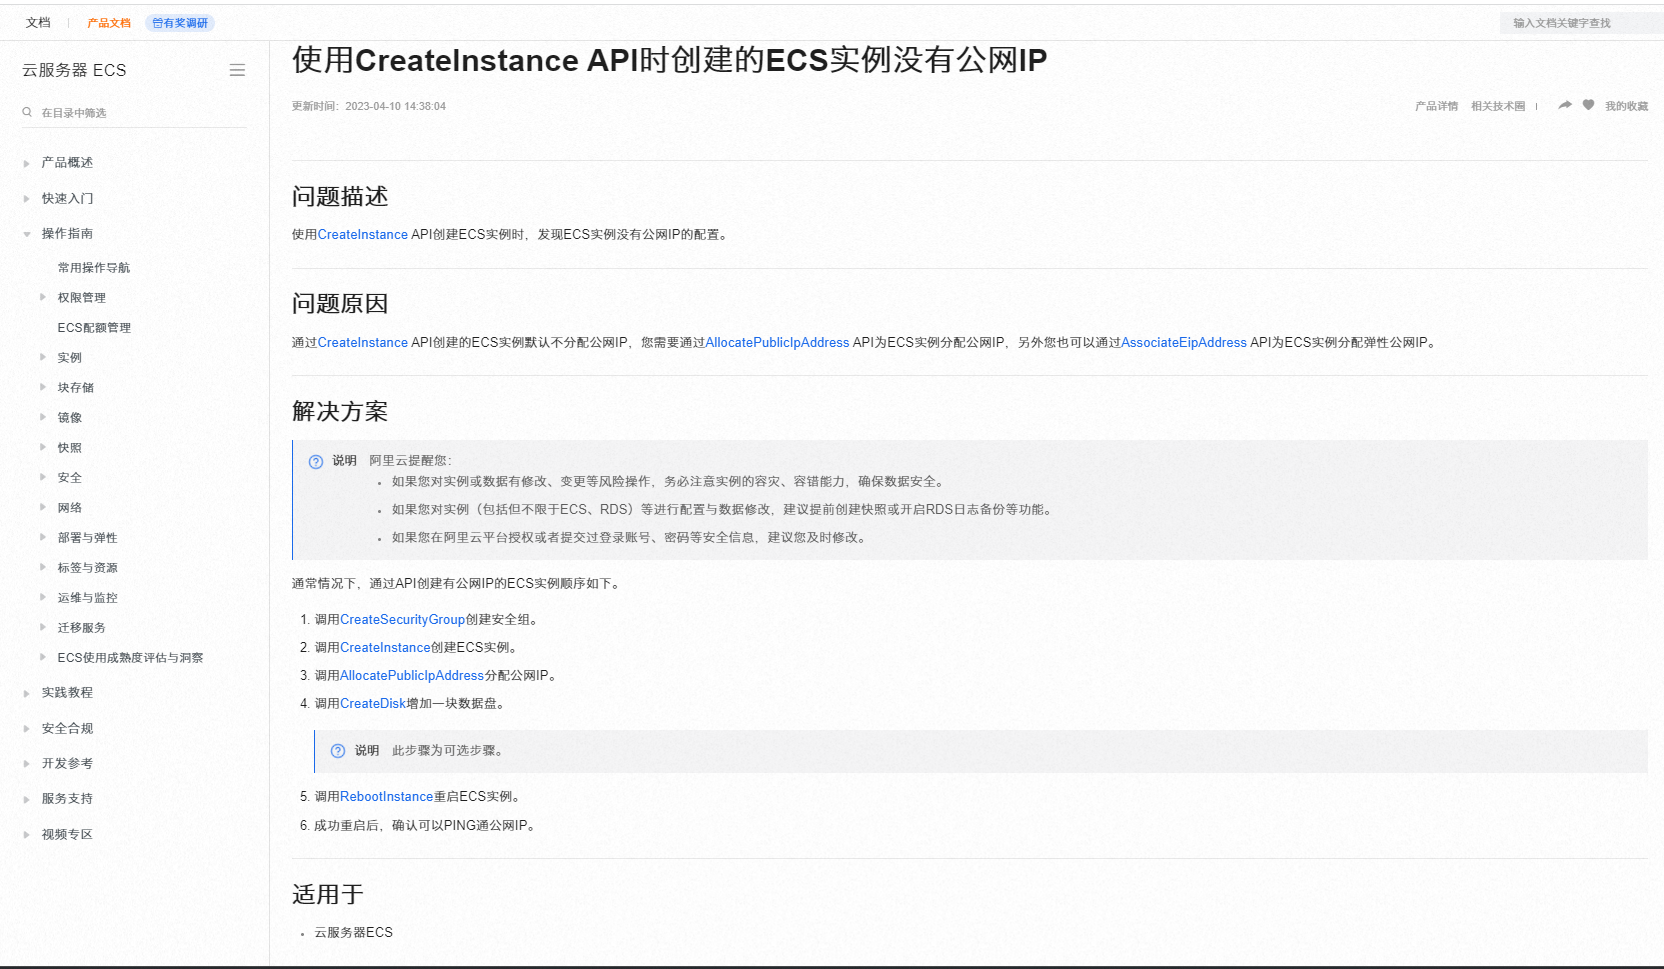Open AllocatePublicIpAddress link in 问题原因
The width and height of the screenshot is (1664, 969).
[x=777, y=343]
